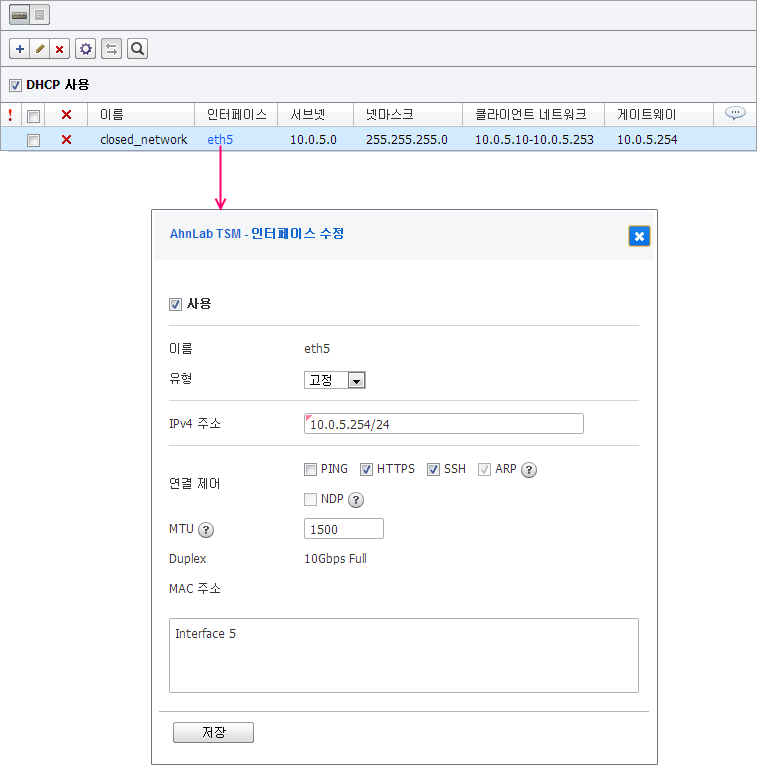Open the 유형 type dropdown
Image resolution: width=757 pixels, height=765 pixels.
pos(335,380)
